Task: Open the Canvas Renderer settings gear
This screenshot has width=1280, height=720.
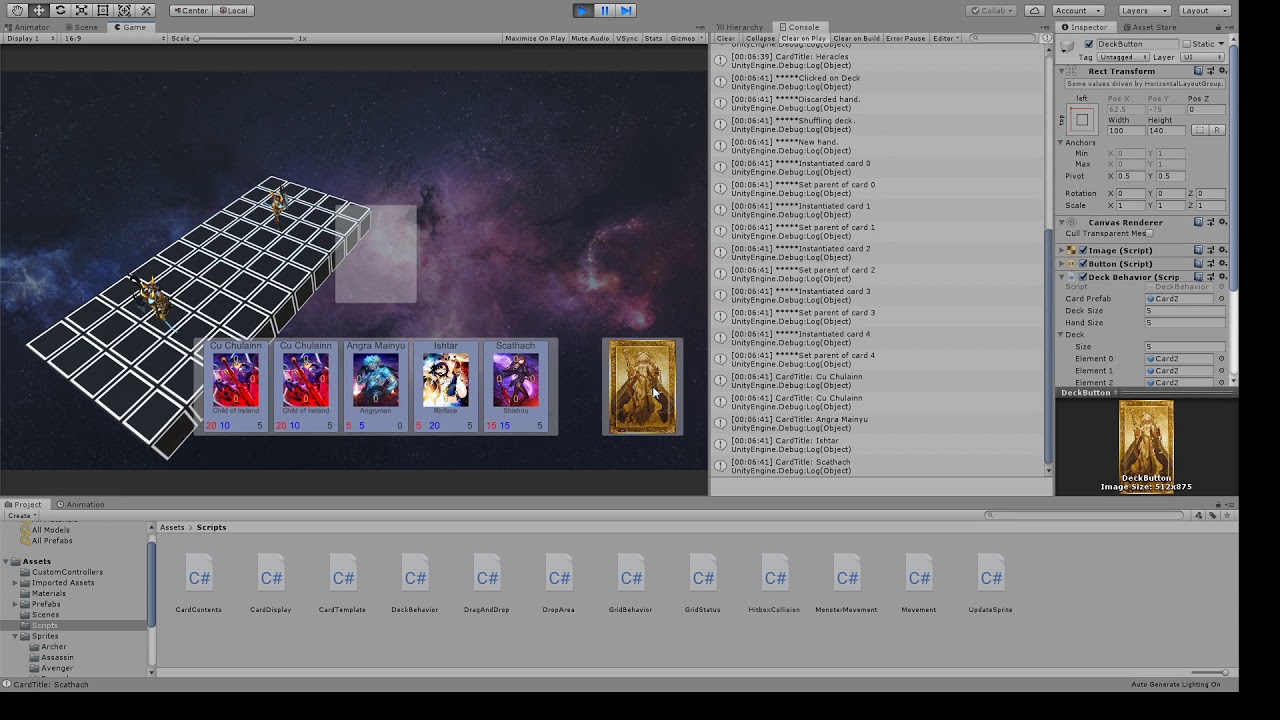Action: pyautogui.click(x=1222, y=222)
